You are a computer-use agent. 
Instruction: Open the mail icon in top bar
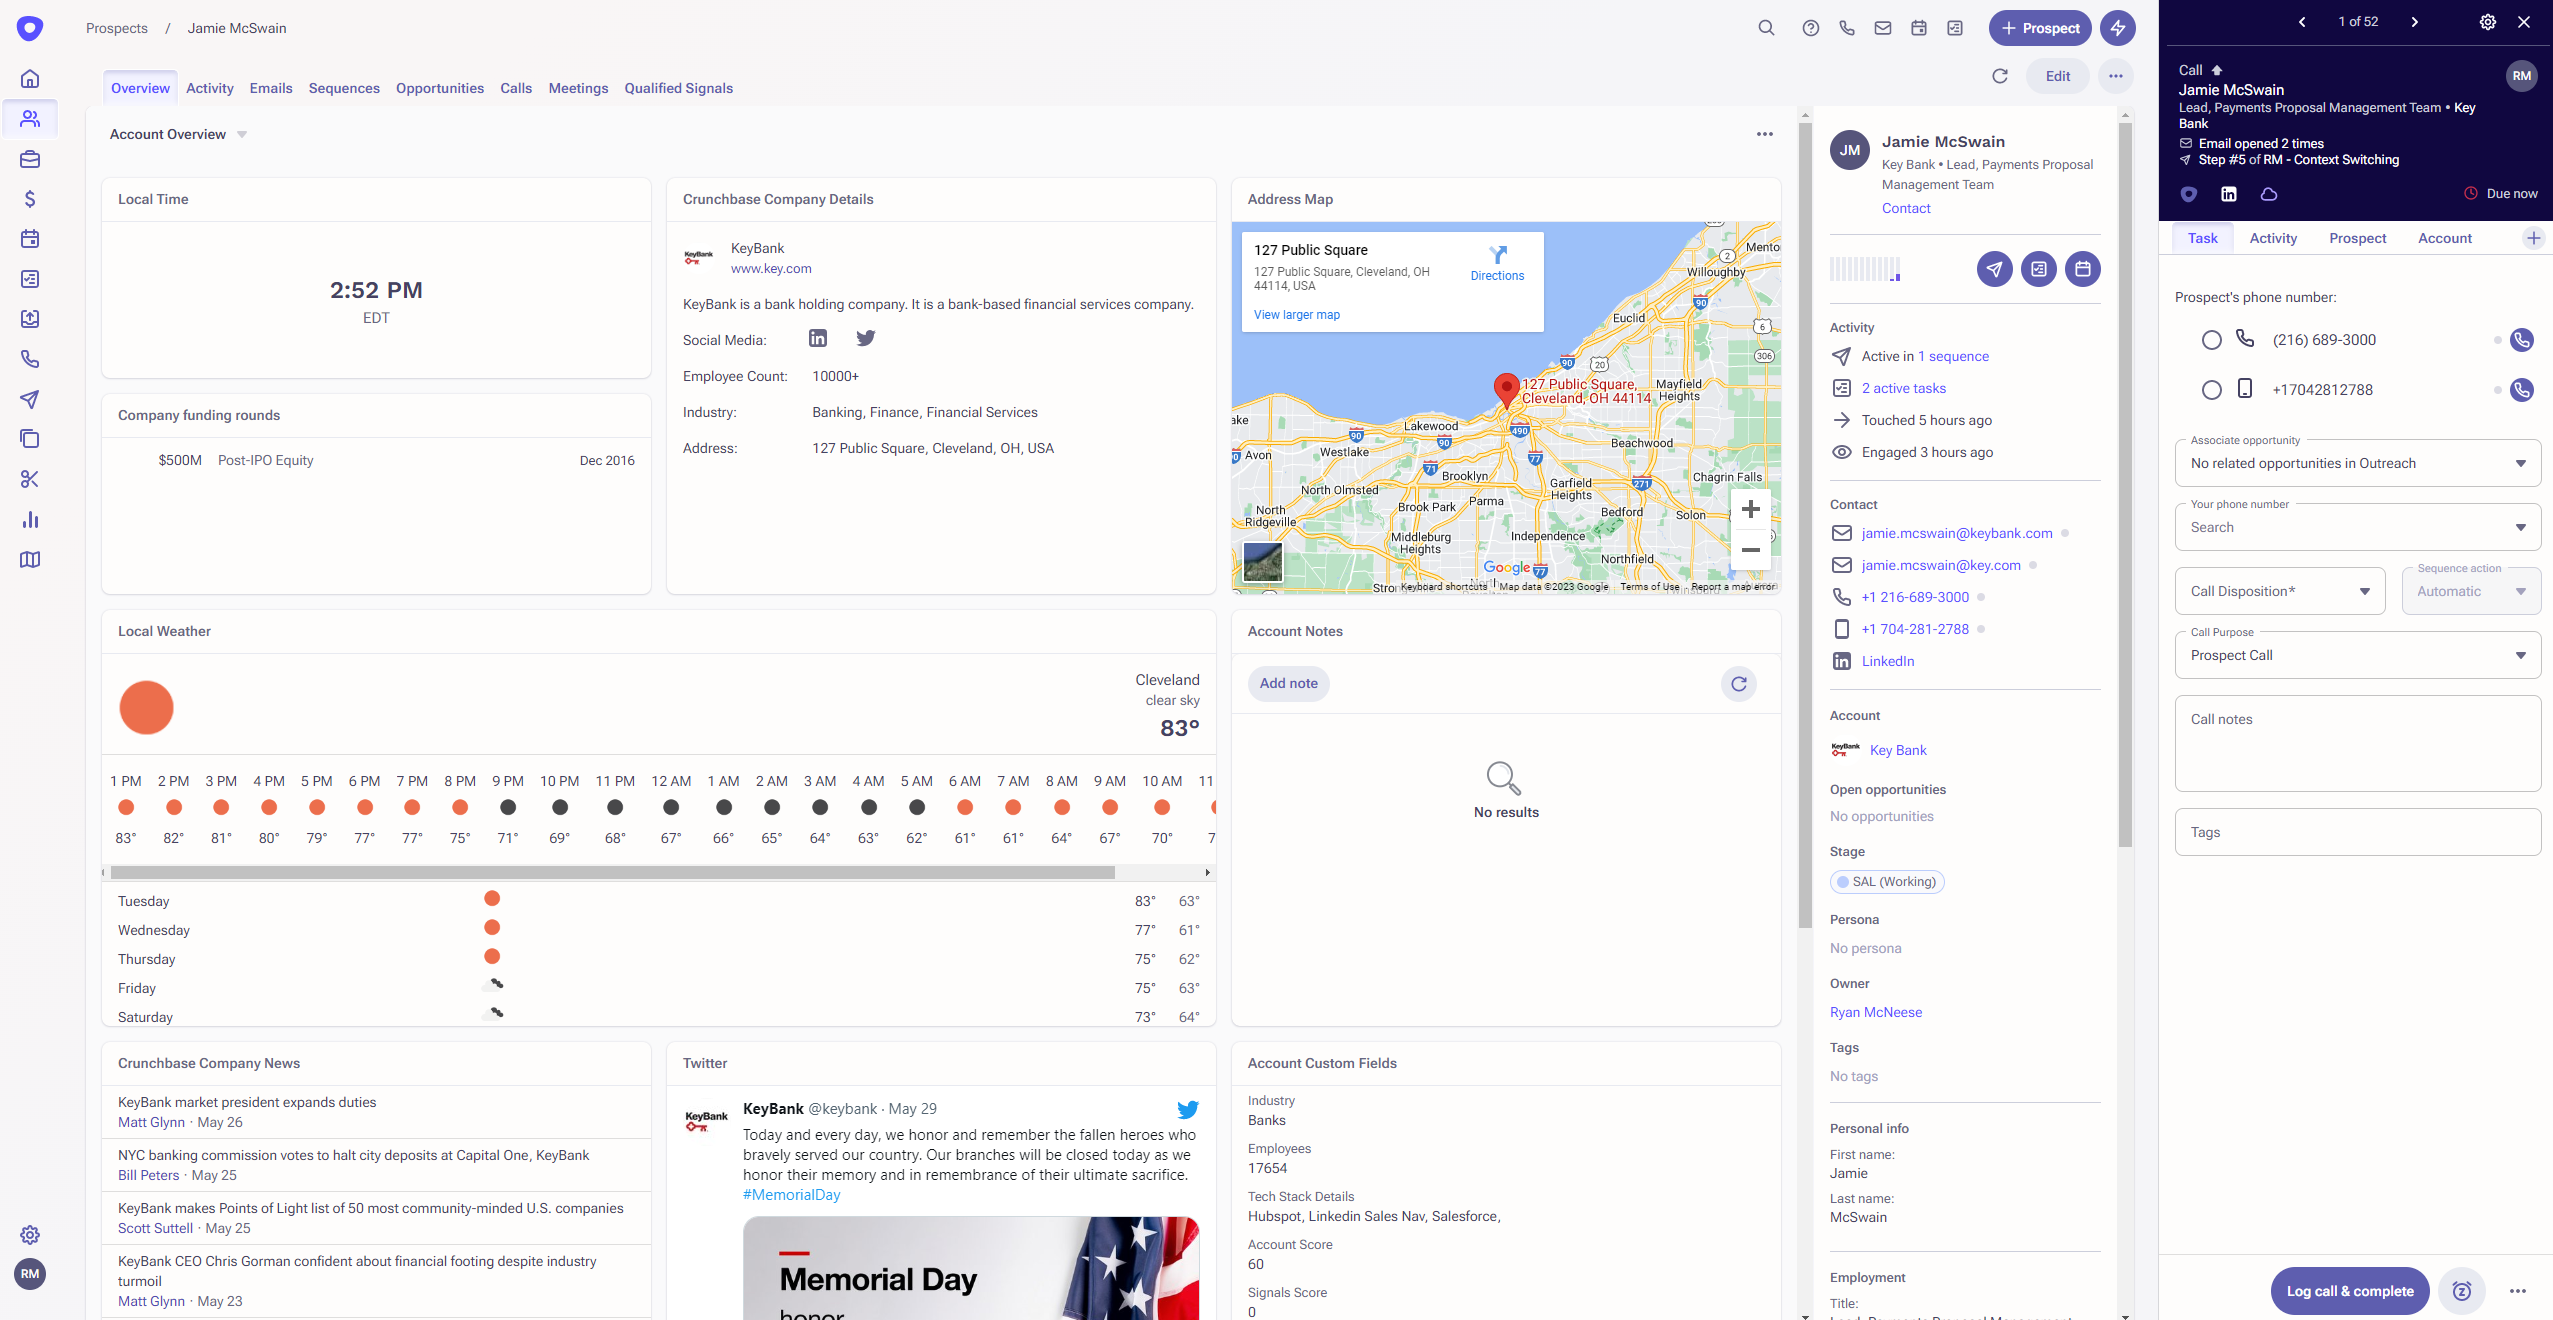[1882, 28]
